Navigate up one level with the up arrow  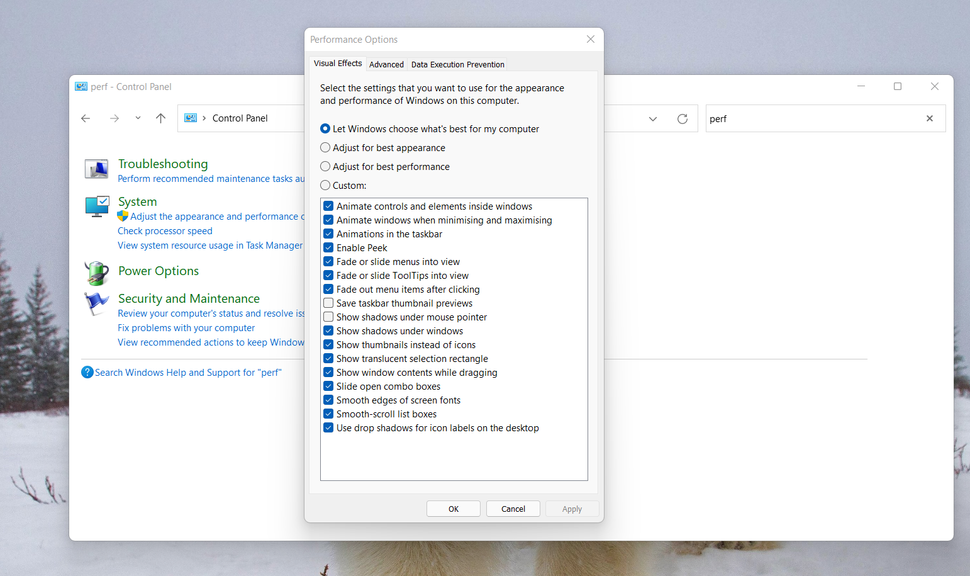tap(161, 118)
